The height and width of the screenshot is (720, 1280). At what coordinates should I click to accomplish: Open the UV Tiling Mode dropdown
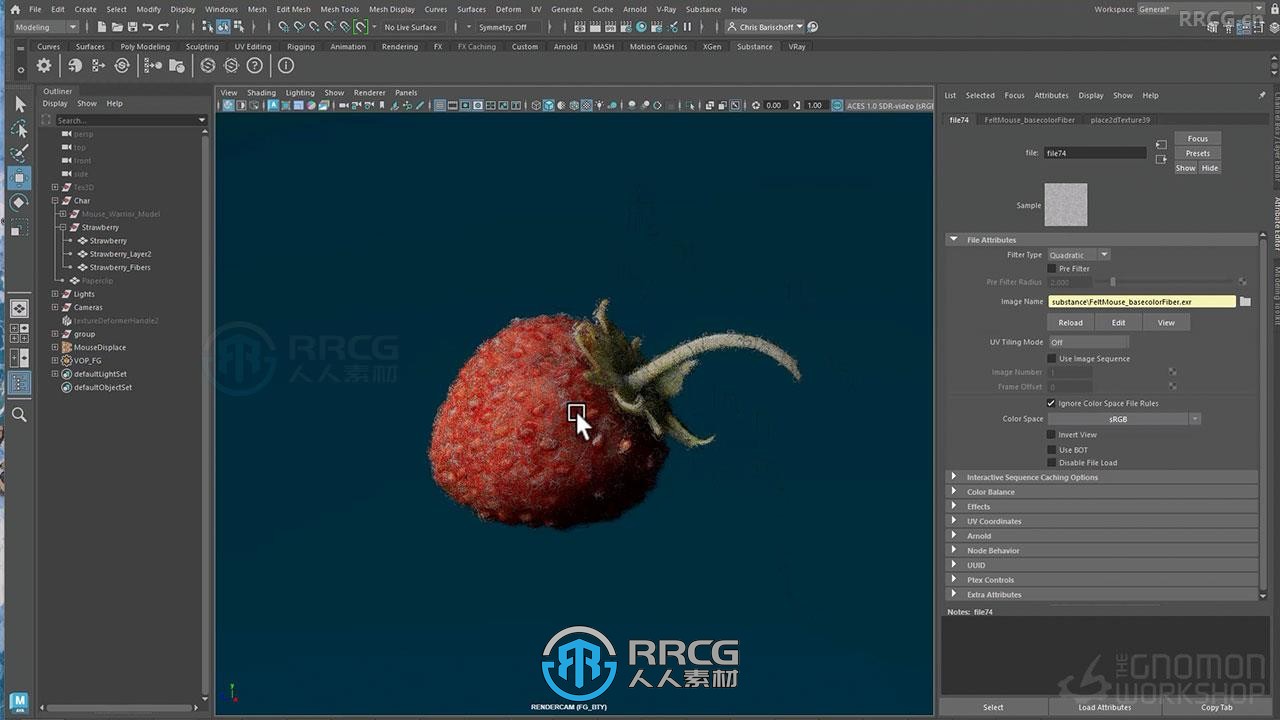pos(1087,342)
